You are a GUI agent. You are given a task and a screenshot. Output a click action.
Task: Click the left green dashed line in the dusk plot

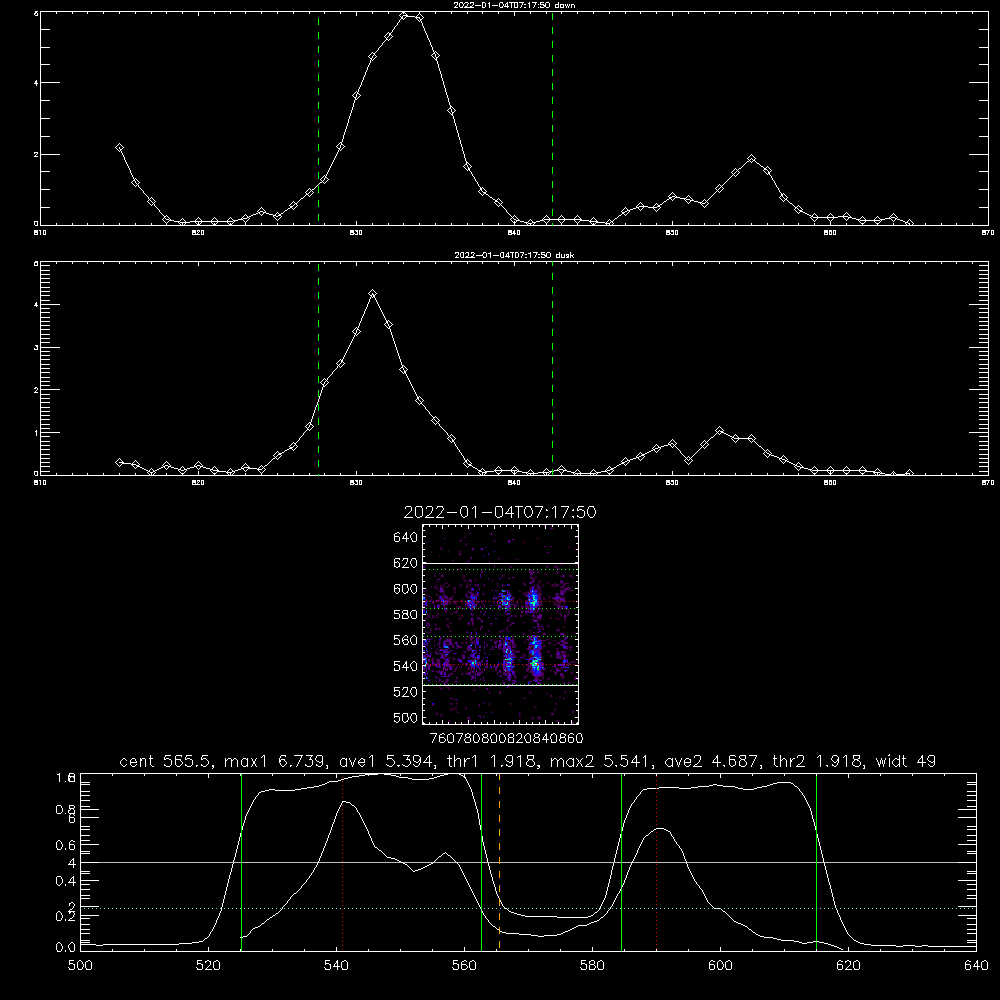[x=318, y=368]
